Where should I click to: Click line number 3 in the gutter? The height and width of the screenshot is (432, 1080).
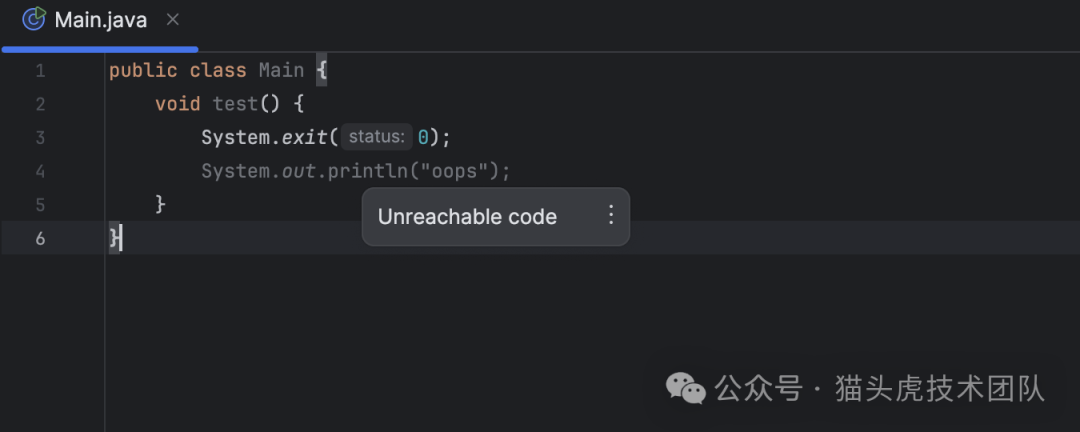(x=40, y=138)
